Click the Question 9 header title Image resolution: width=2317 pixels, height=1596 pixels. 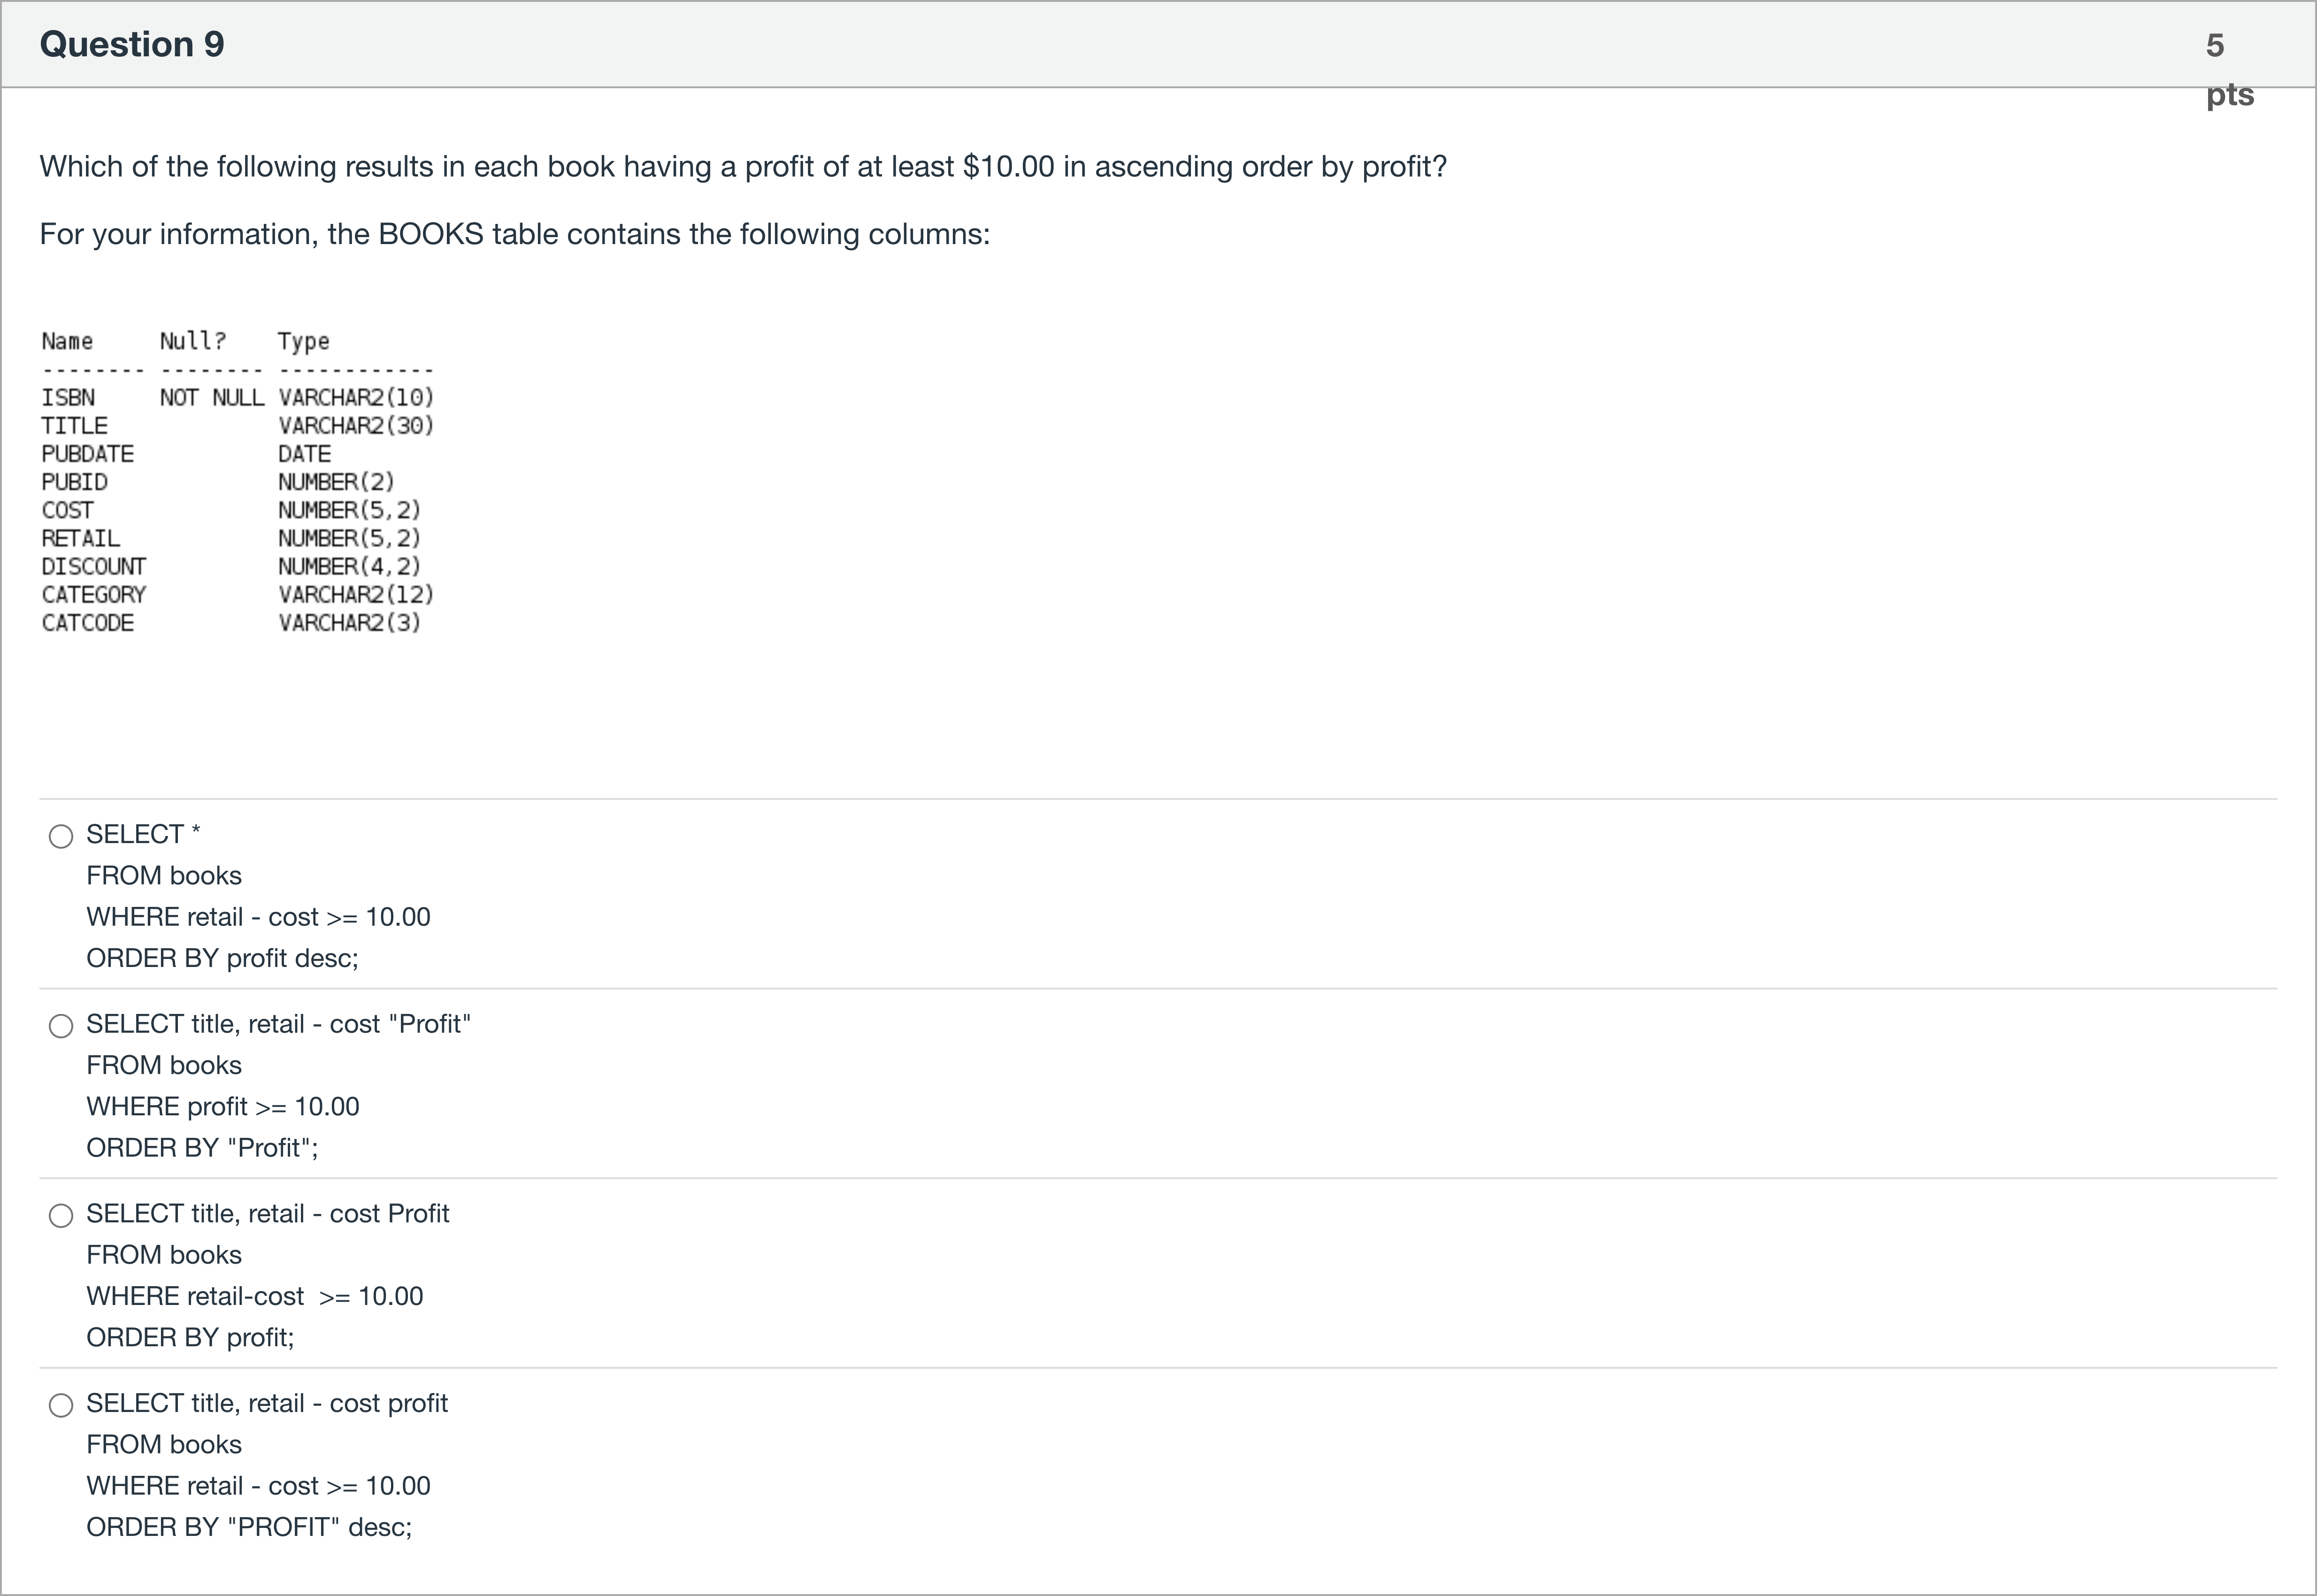click(x=132, y=44)
